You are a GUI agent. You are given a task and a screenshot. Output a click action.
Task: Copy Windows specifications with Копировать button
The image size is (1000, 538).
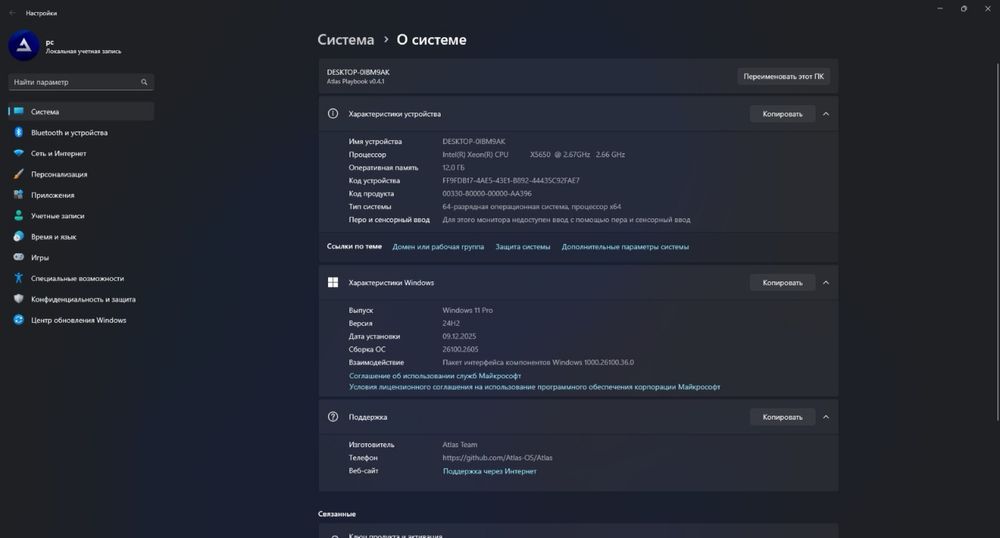click(783, 282)
